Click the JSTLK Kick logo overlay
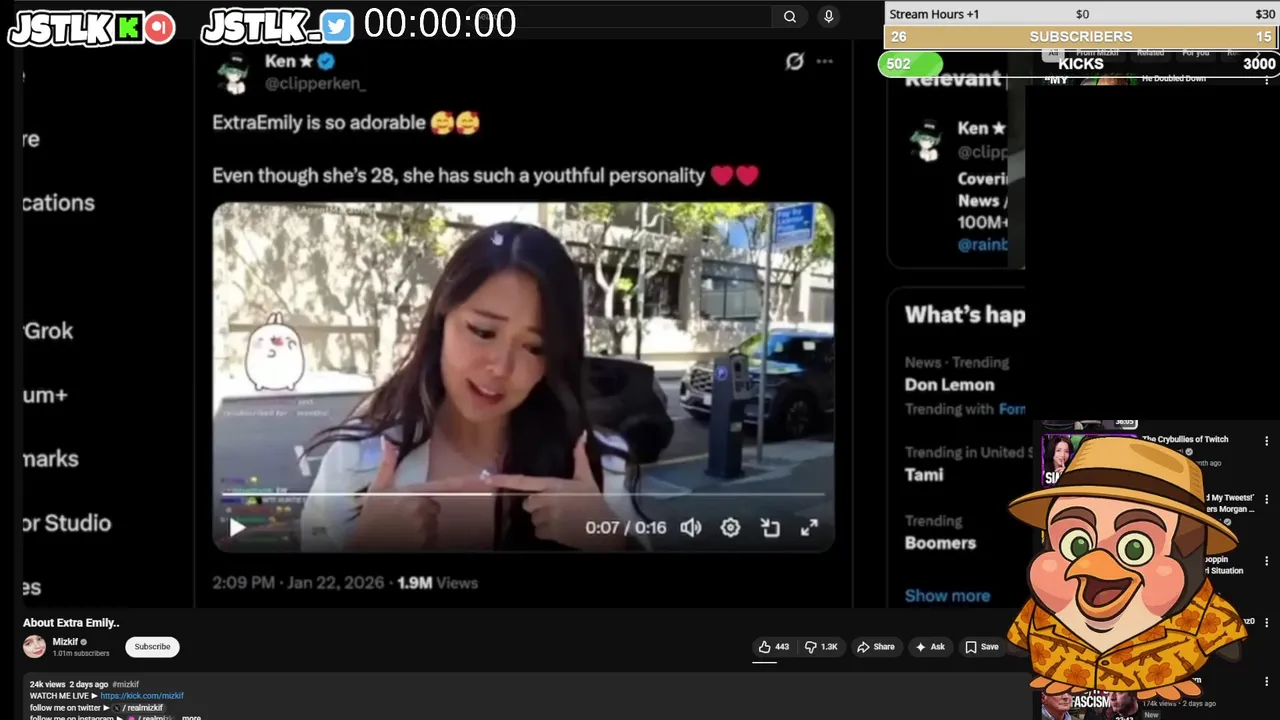This screenshot has height=720, width=1280. pyautogui.click(x=91, y=28)
